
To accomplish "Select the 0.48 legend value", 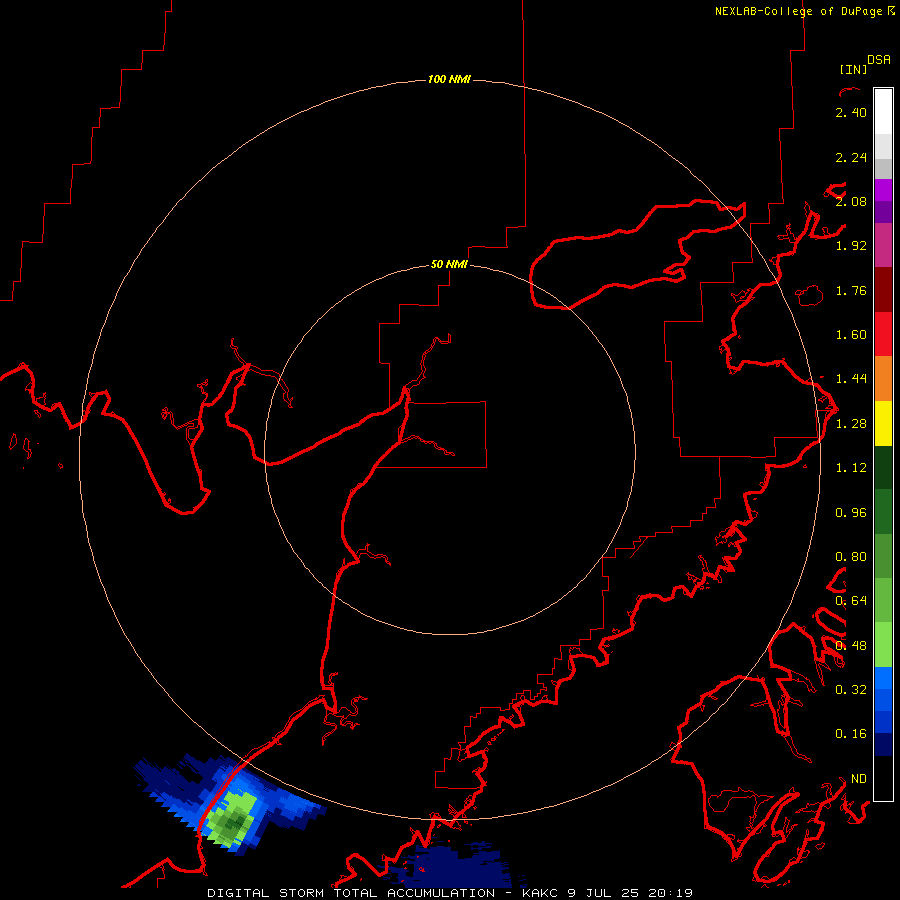I will [851, 646].
